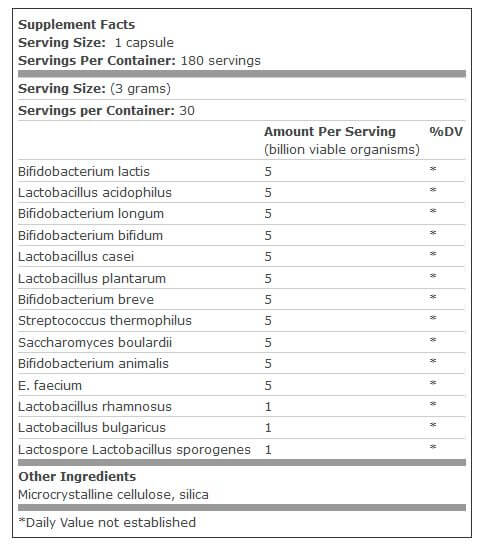
Task: Click the Amount Per Serving column header
Action: click(x=330, y=132)
